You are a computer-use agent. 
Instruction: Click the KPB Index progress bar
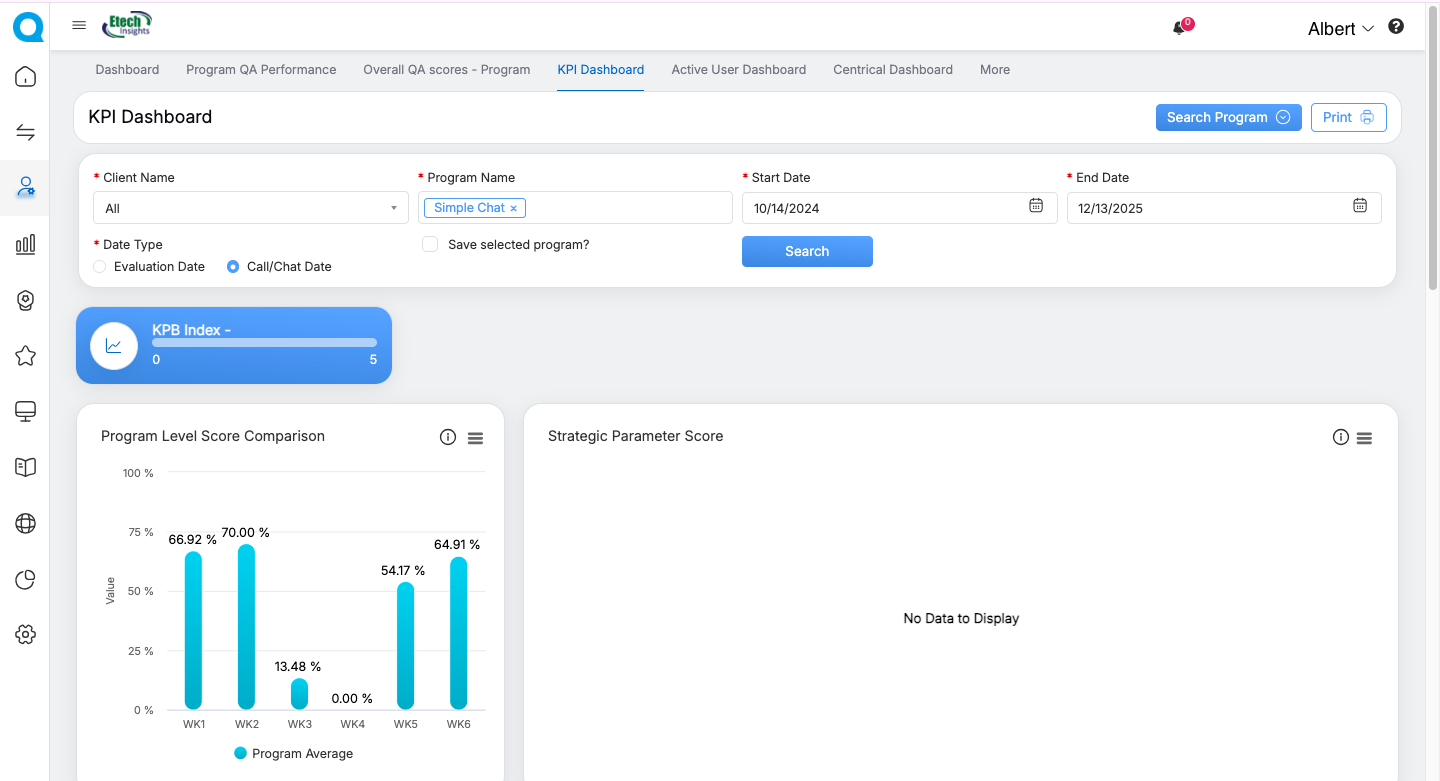click(264, 343)
